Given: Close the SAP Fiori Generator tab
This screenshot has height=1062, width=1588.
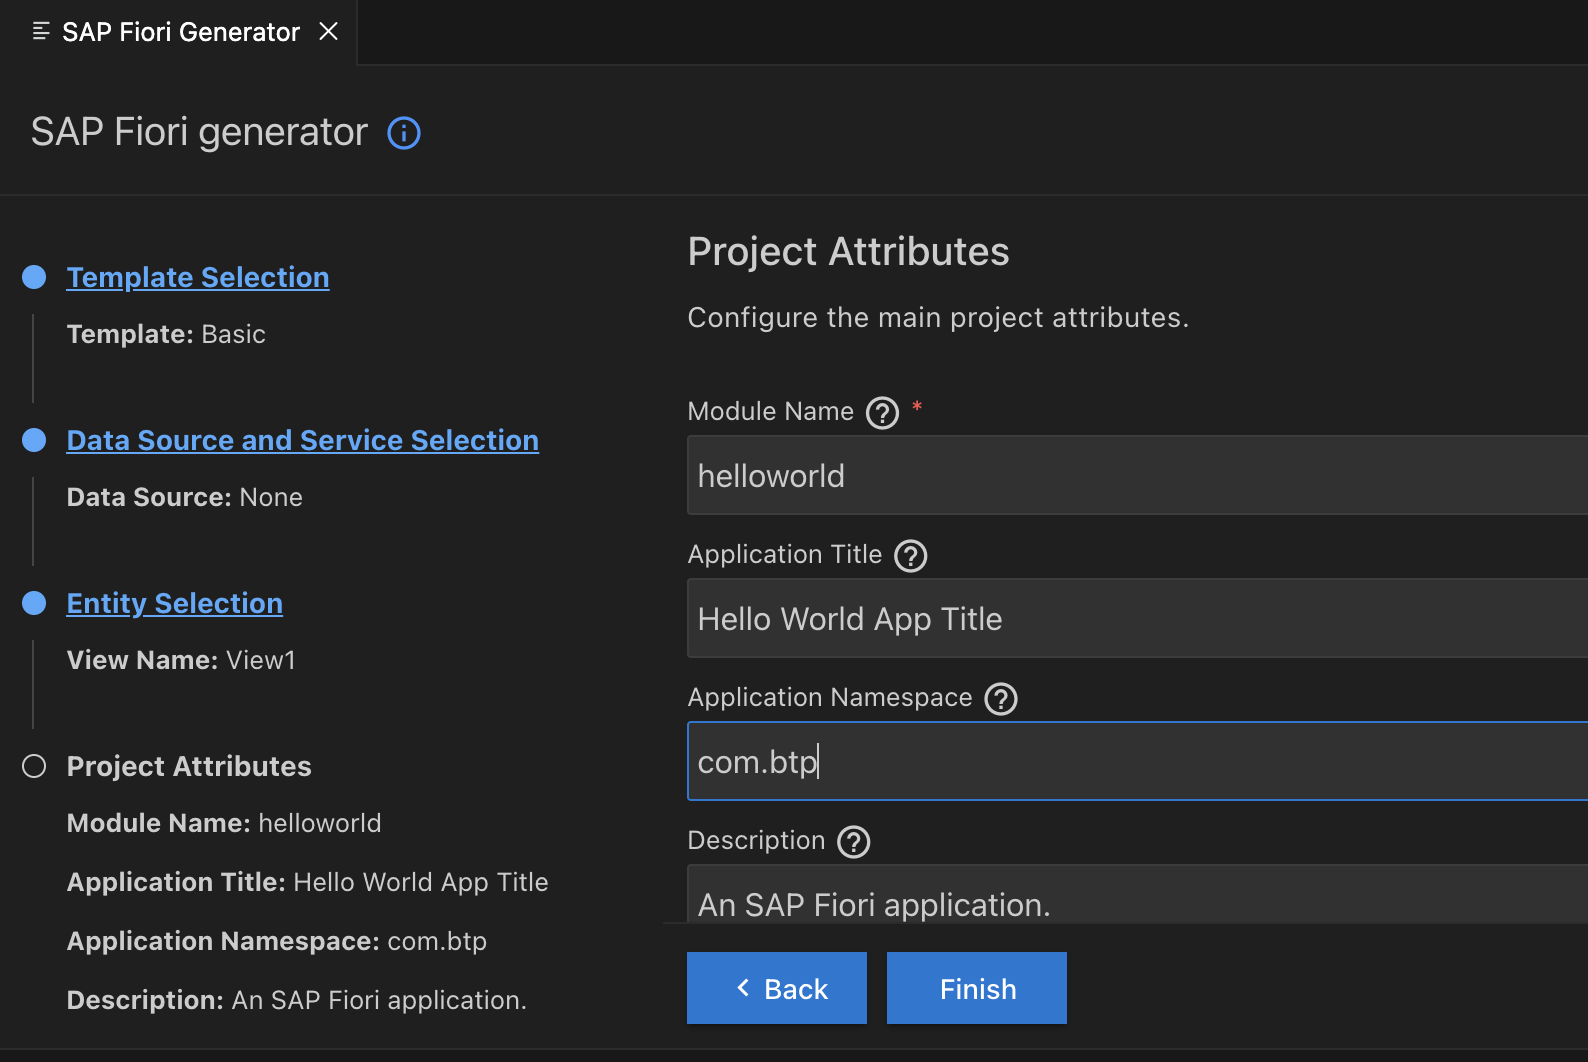Looking at the screenshot, I should (x=328, y=32).
